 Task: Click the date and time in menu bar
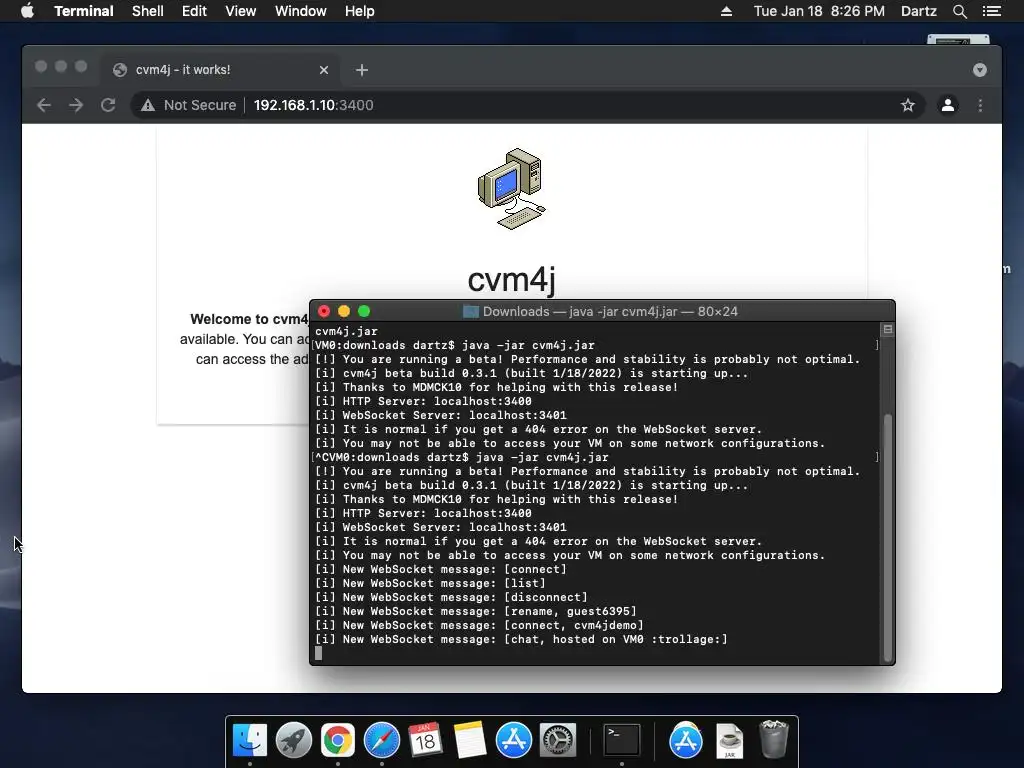click(x=819, y=11)
